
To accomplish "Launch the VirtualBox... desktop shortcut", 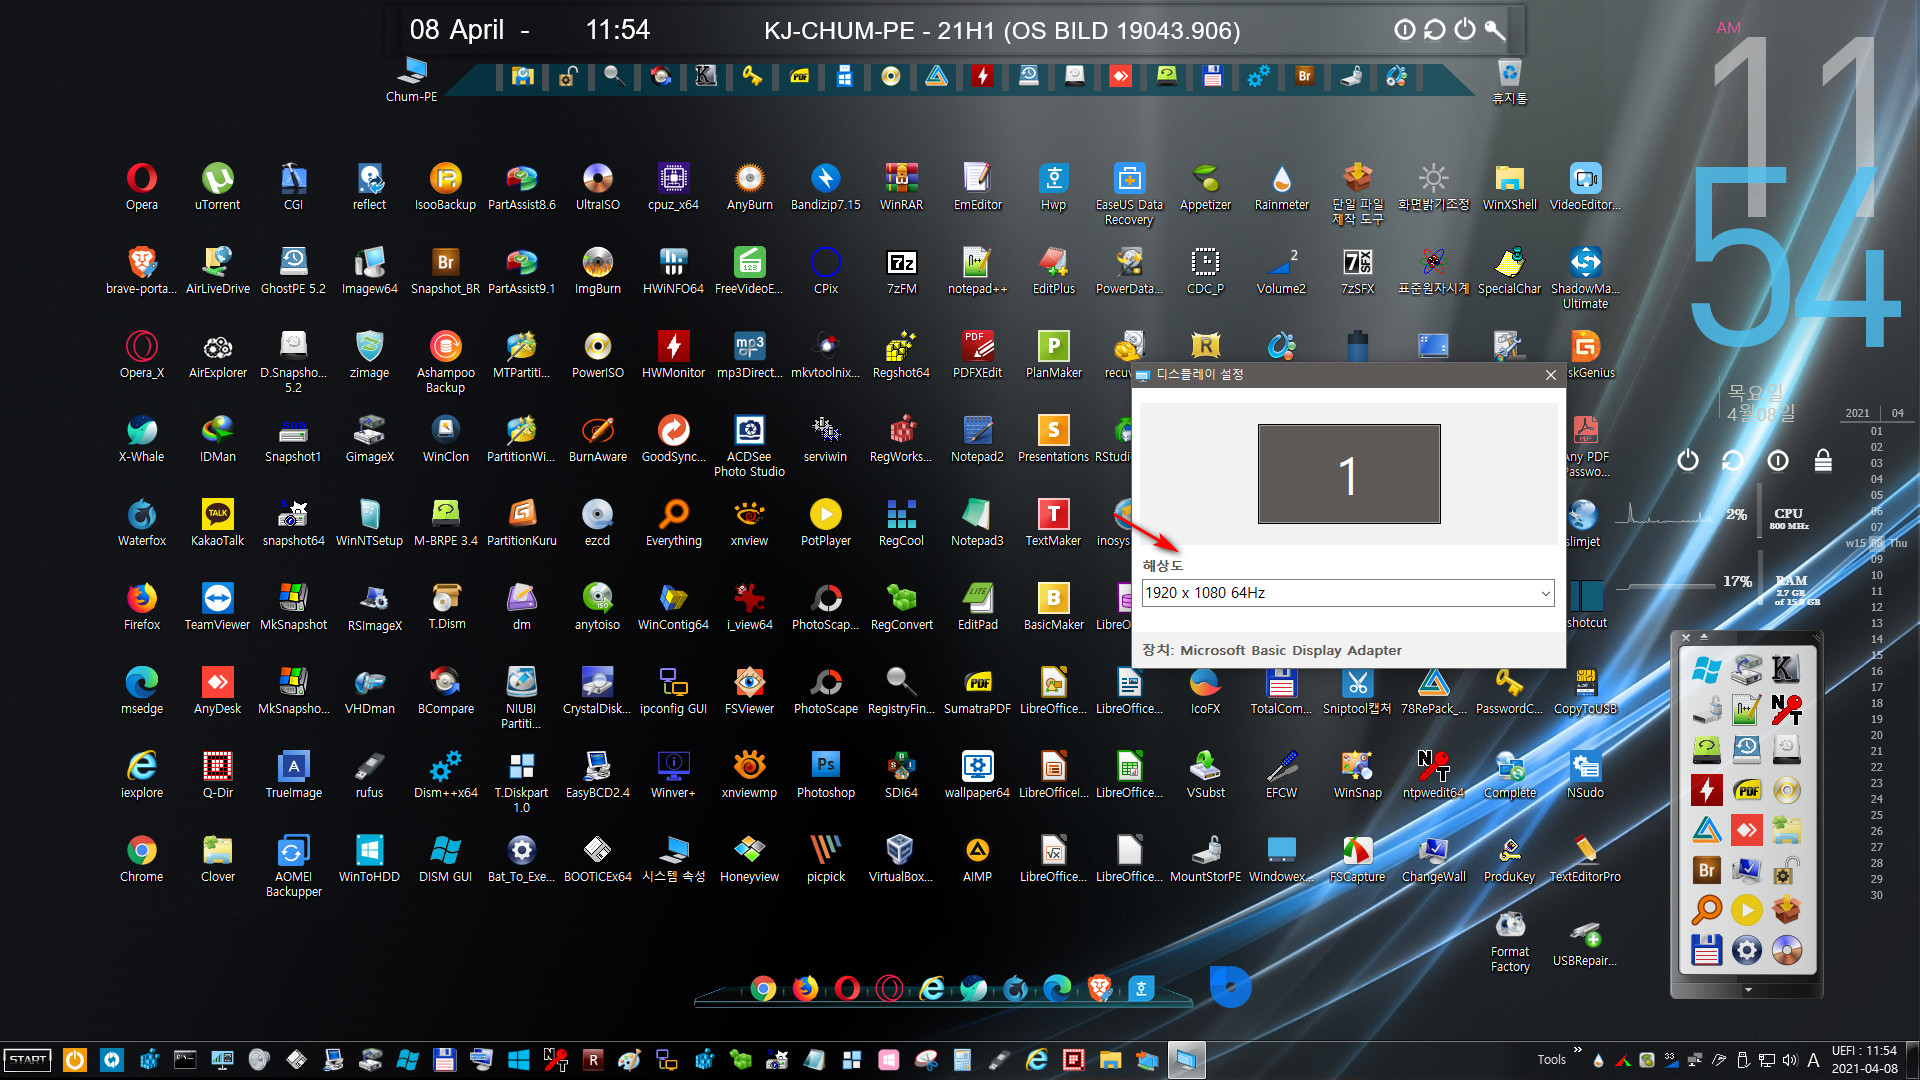I will point(901,858).
